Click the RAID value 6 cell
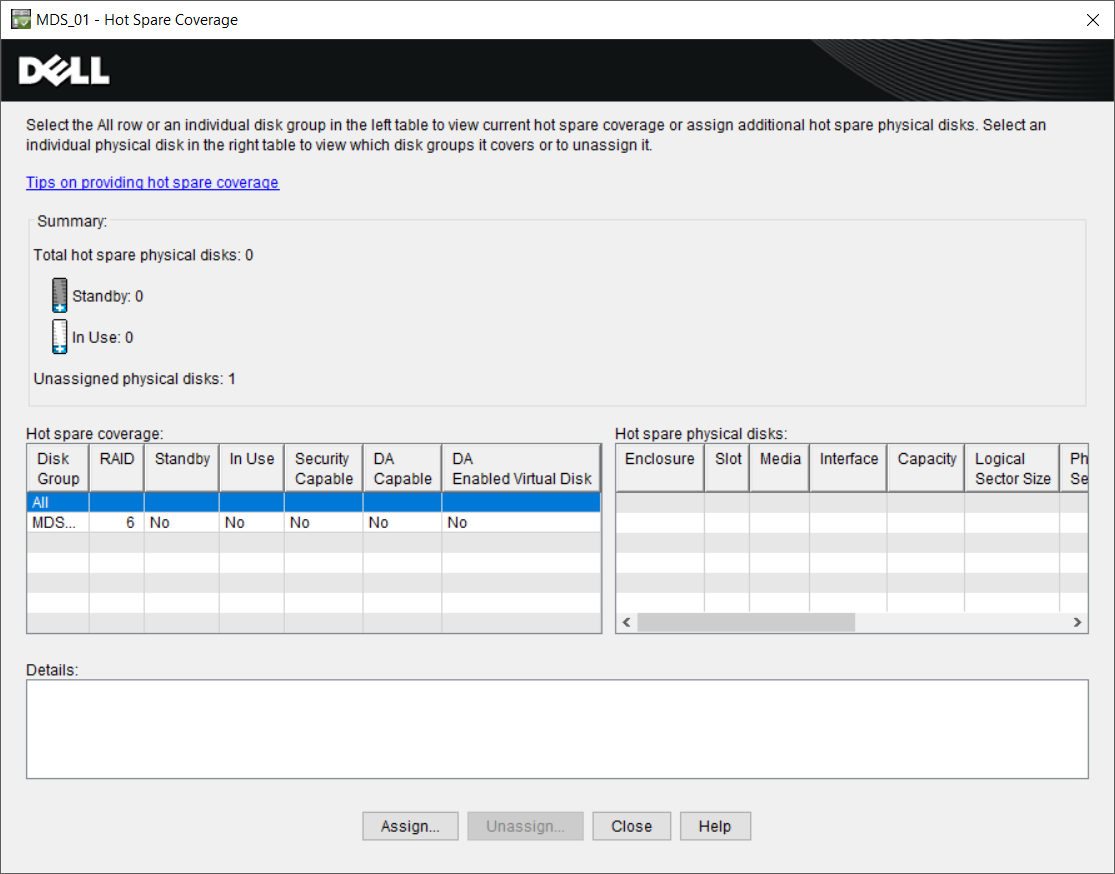Viewport: 1115px width, 874px height. click(117, 523)
